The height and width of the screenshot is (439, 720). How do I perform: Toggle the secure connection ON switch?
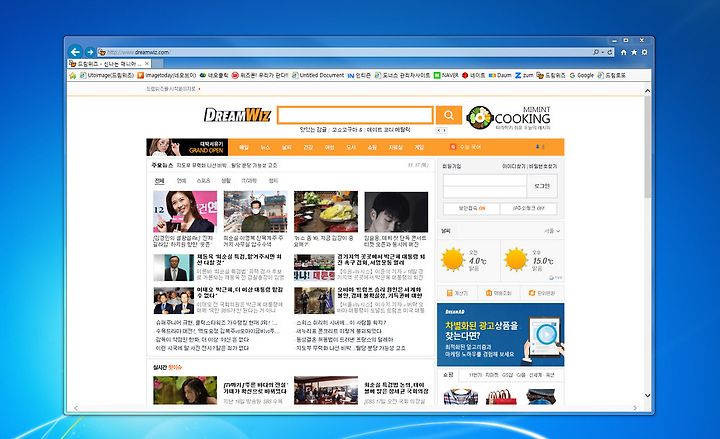point(472,208)
